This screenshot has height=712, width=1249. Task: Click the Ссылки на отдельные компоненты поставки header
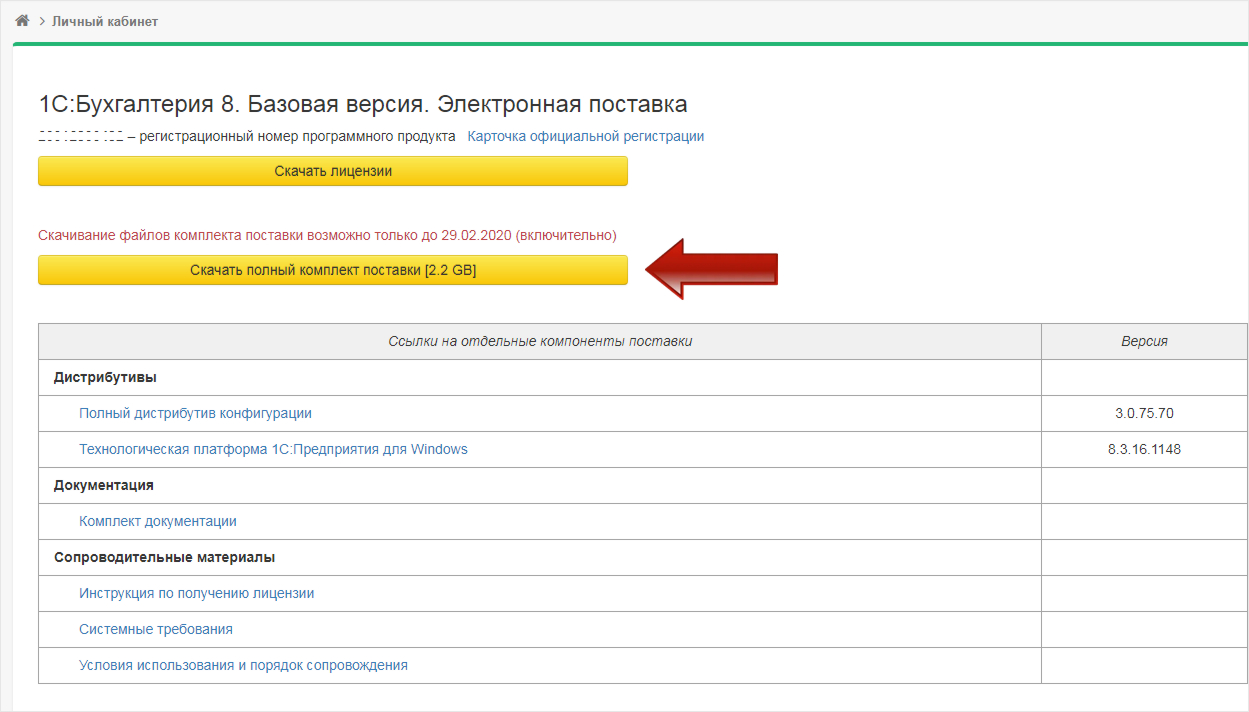540,341
